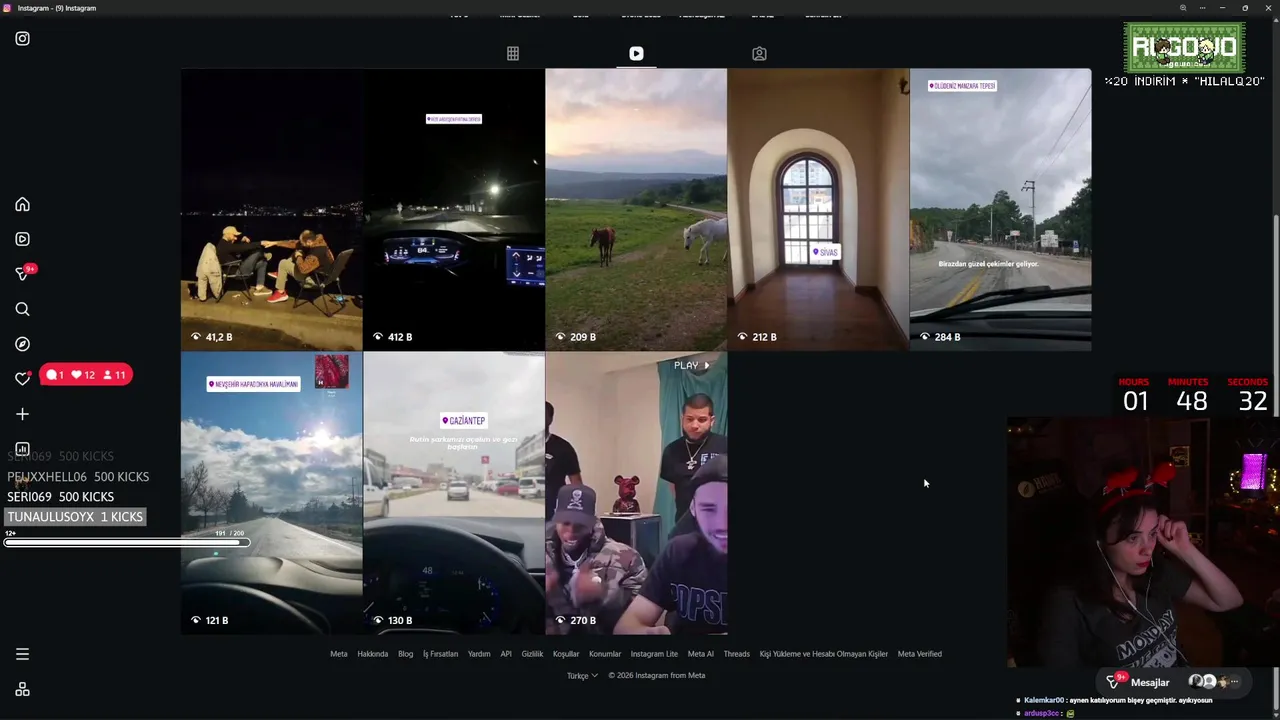
Task: Open the reel with 270 B views
Action: pyautogui.click(x=636, y=493)
